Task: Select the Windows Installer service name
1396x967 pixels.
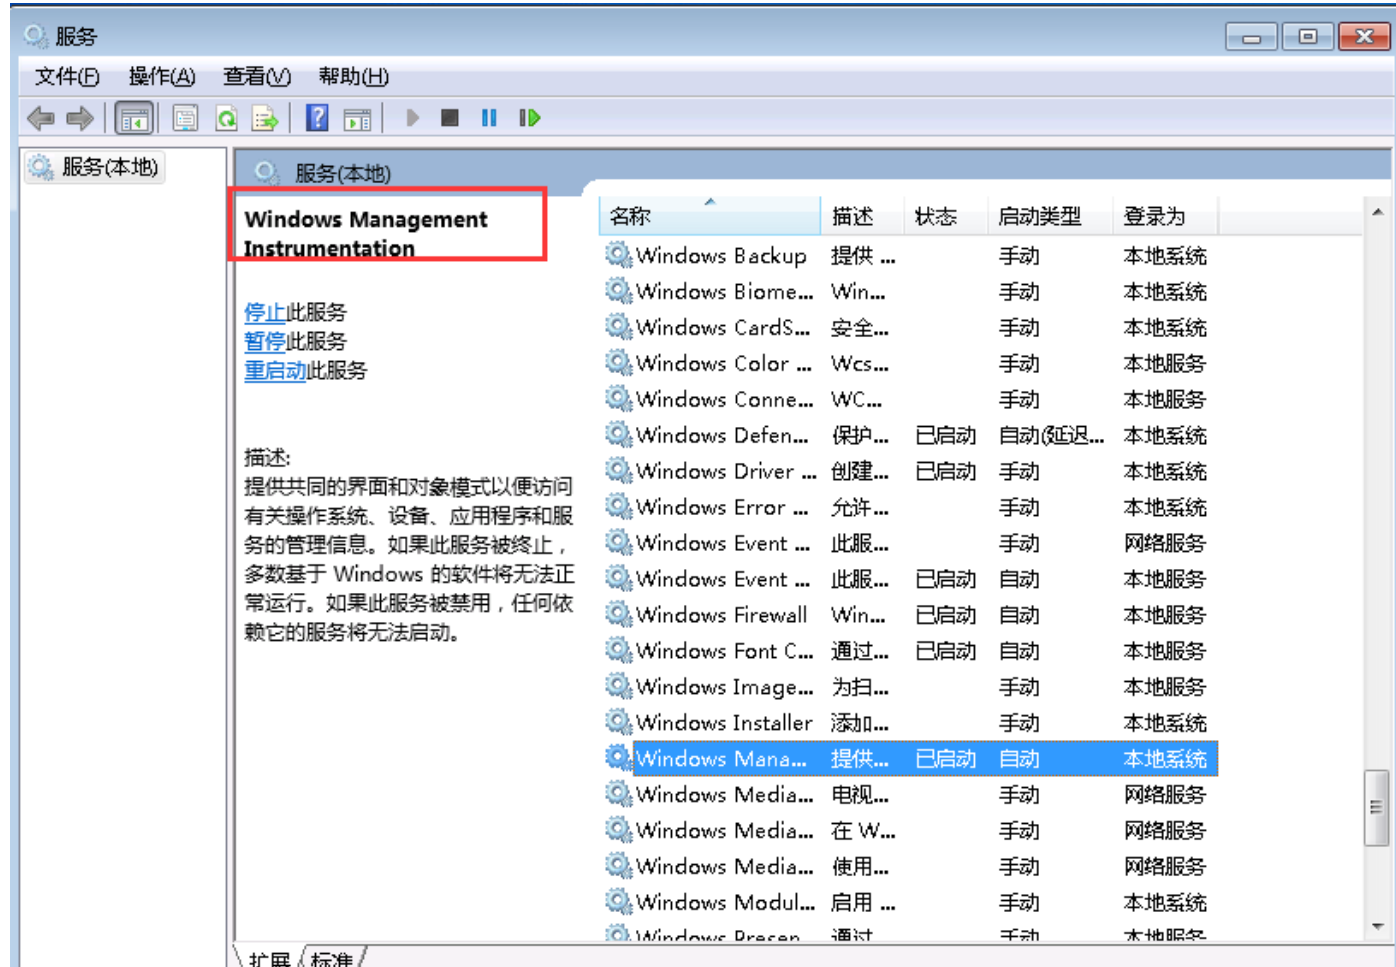Action: [x=724, y=723]
